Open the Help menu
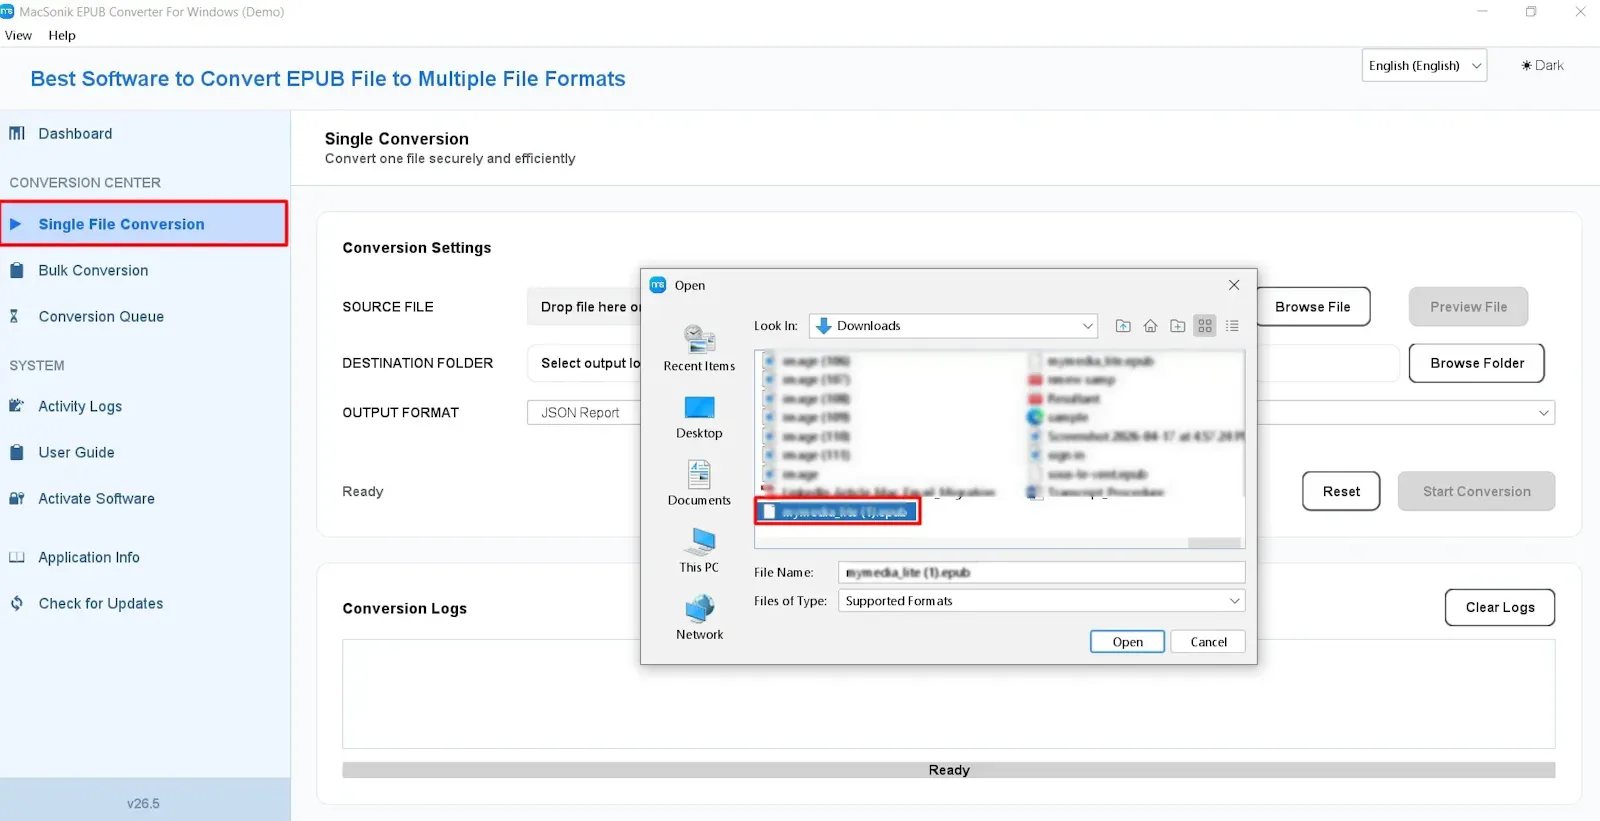The image size is (1600, 821). 62,35
